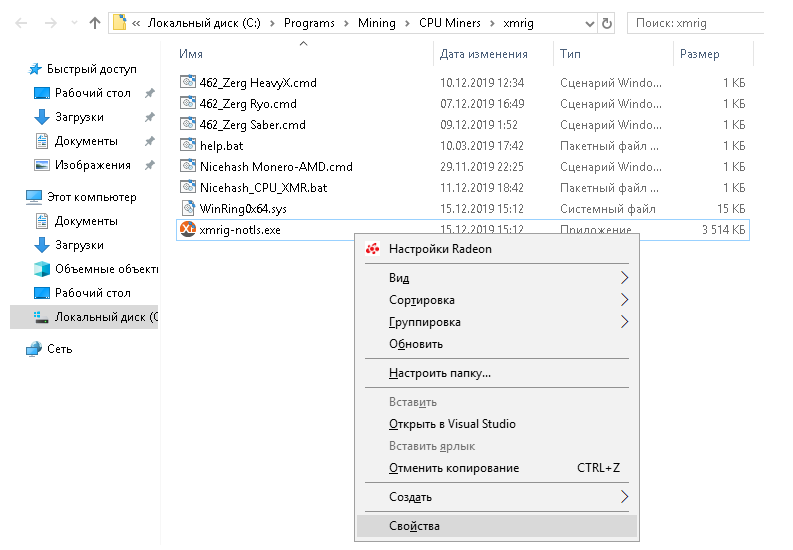Expand the 'Создать' submenu arrow
Screen dimensions: 793x550
[x=625, y=497]
